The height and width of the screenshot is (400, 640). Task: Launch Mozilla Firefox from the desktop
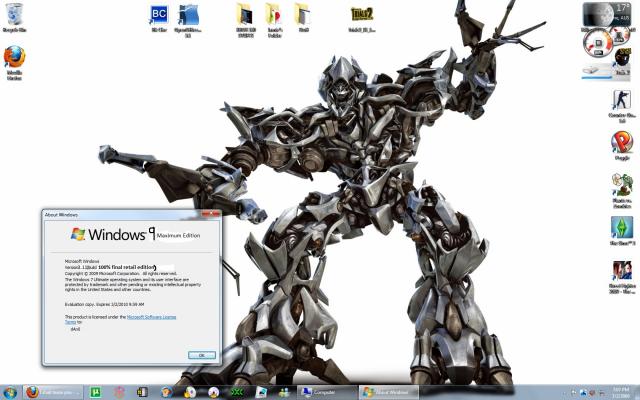tap(14, 62)
